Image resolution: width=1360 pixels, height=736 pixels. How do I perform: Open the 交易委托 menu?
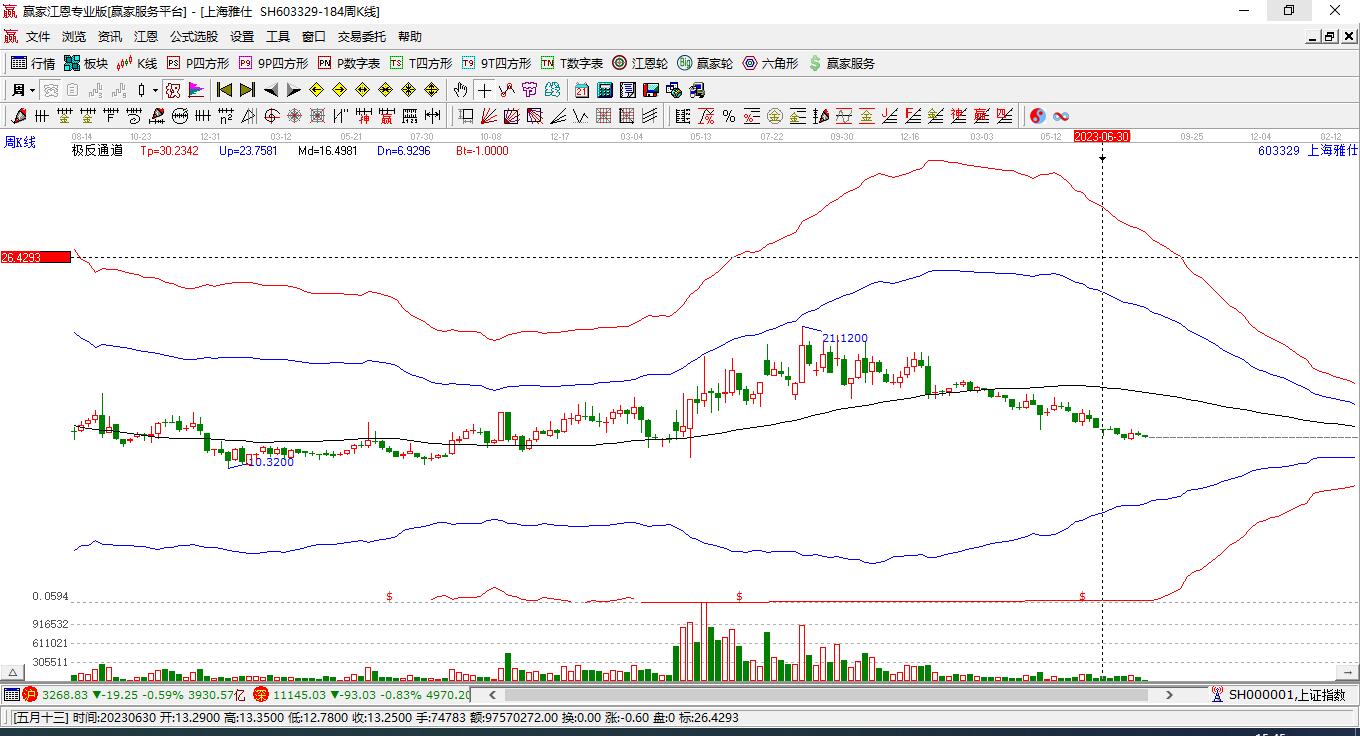tap(362, 37)
